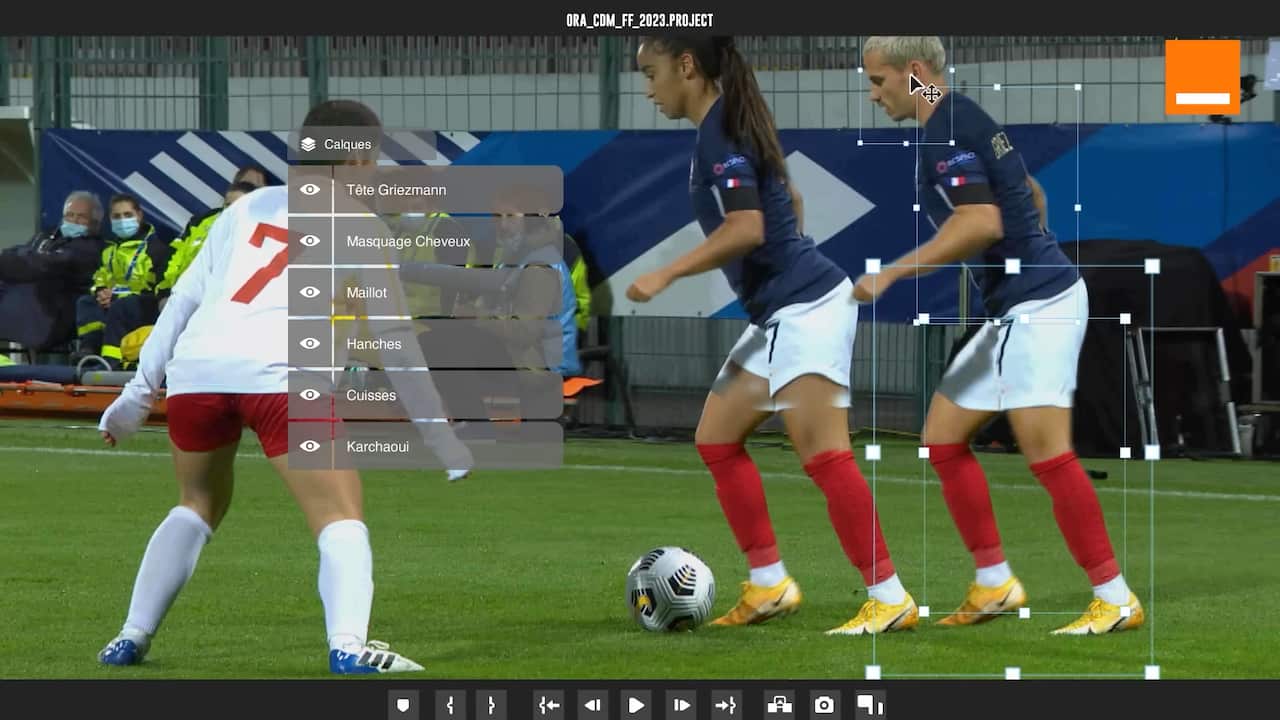Viewport: 1280px width, 720px height.
Task: Select the Cuisses layer
Action: click(371, 395)
